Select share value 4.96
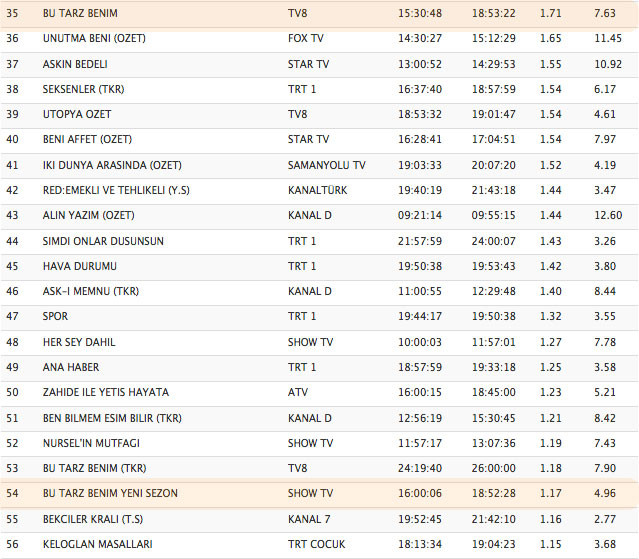 tap(605, 493)
